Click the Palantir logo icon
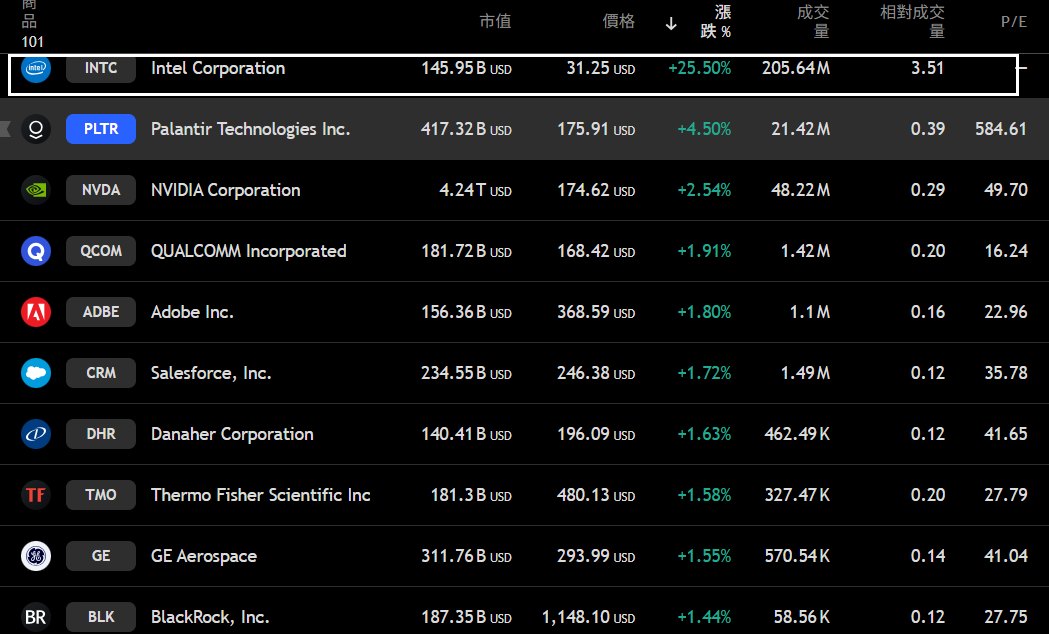Screen dimensions: 1049x634 click(x=36, y=130)
